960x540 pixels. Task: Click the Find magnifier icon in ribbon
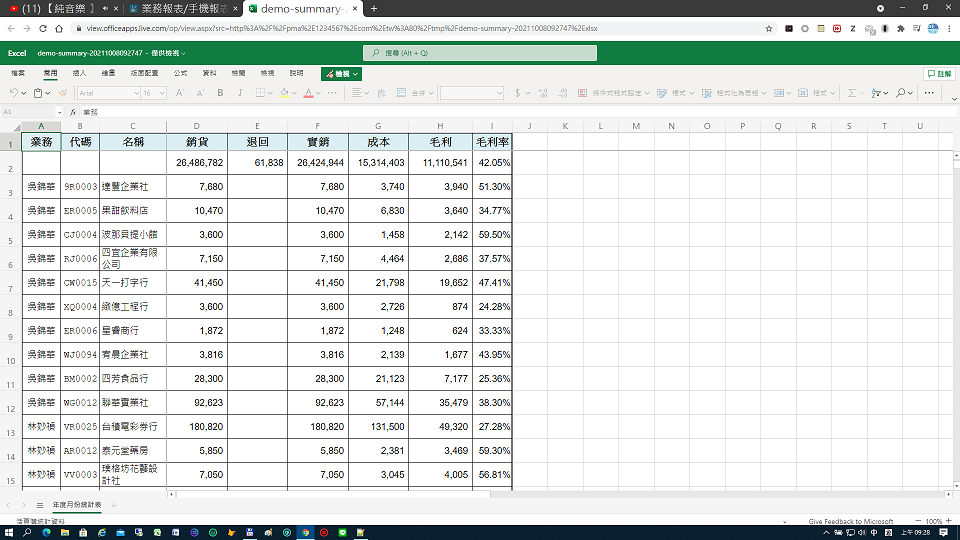point(901,93)
